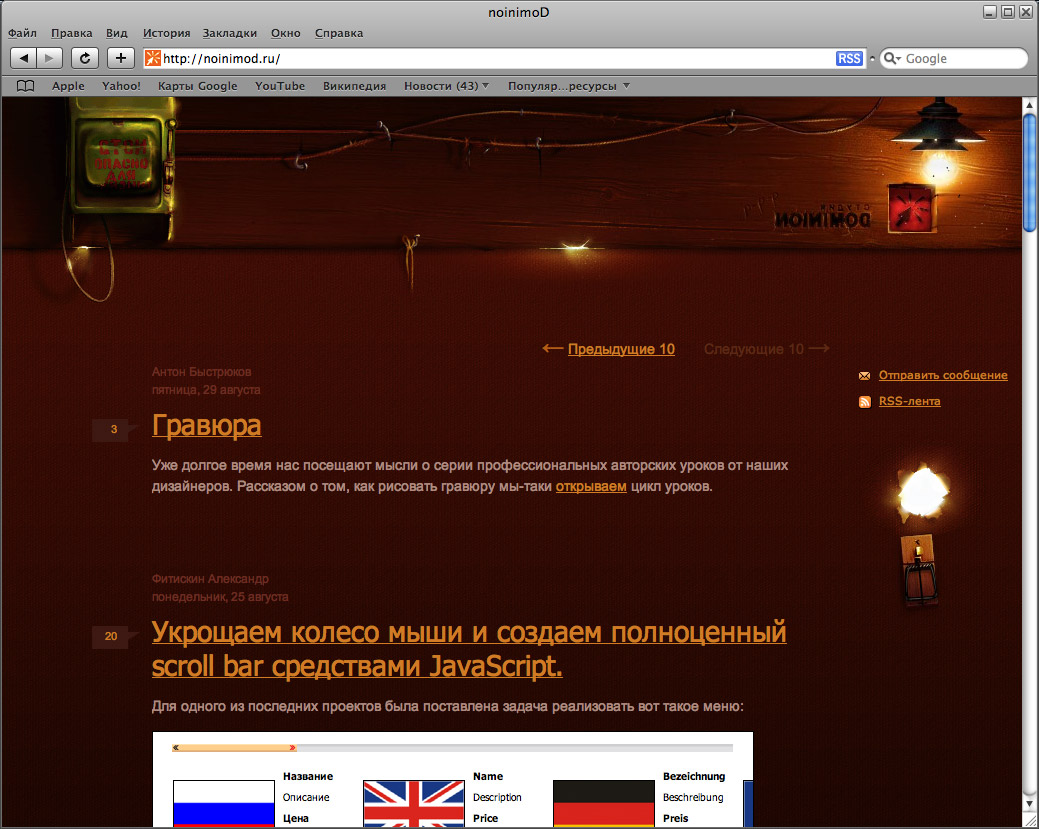Click the browser Forward arrow button
1039x829 pixels.
point(49,58)
